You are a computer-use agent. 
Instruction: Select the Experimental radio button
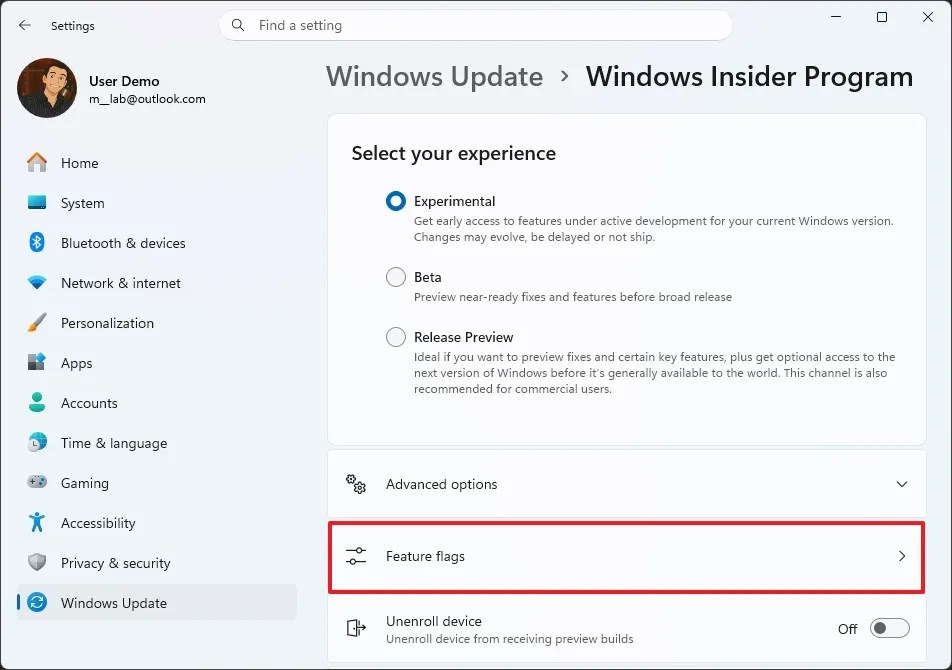pos(396,201)
